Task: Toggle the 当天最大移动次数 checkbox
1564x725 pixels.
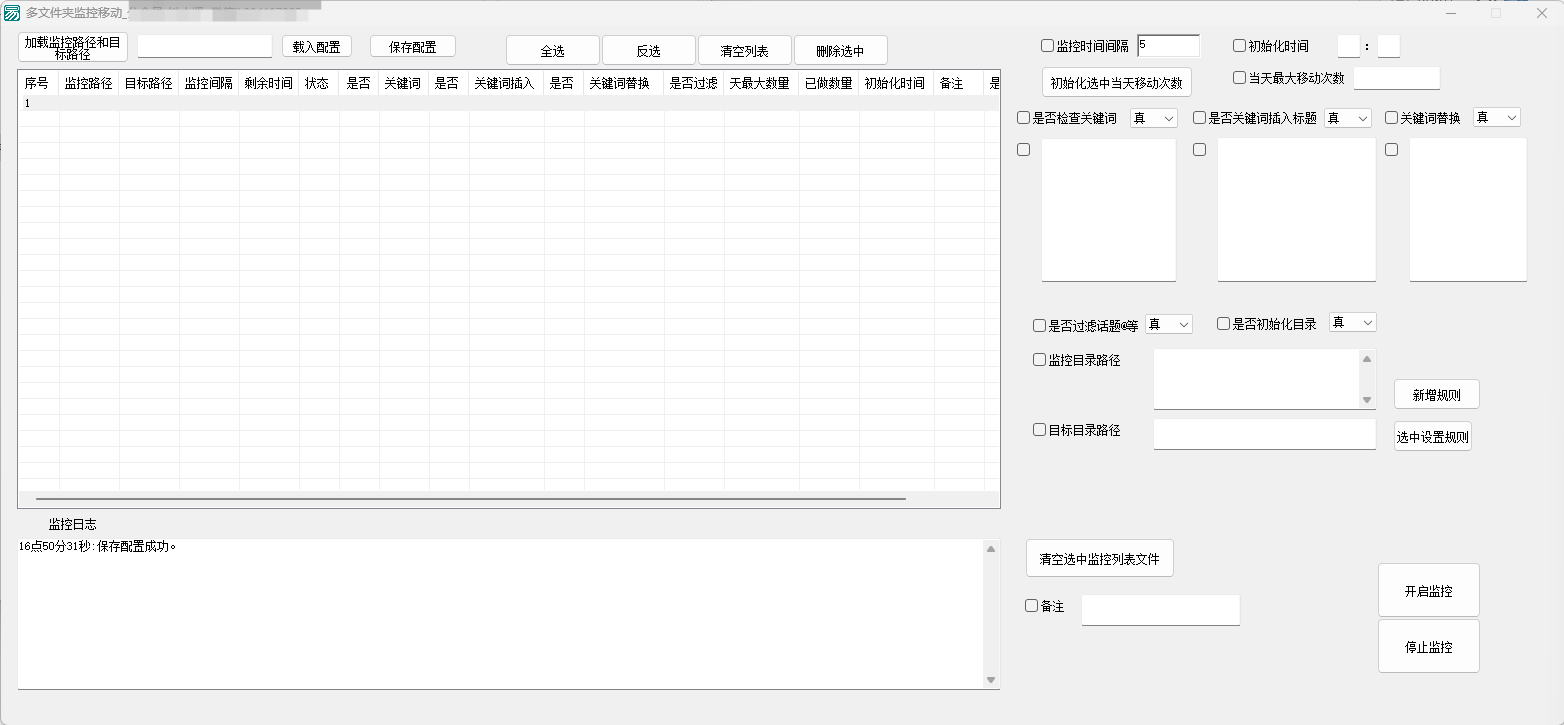Action: point(1240,78)
